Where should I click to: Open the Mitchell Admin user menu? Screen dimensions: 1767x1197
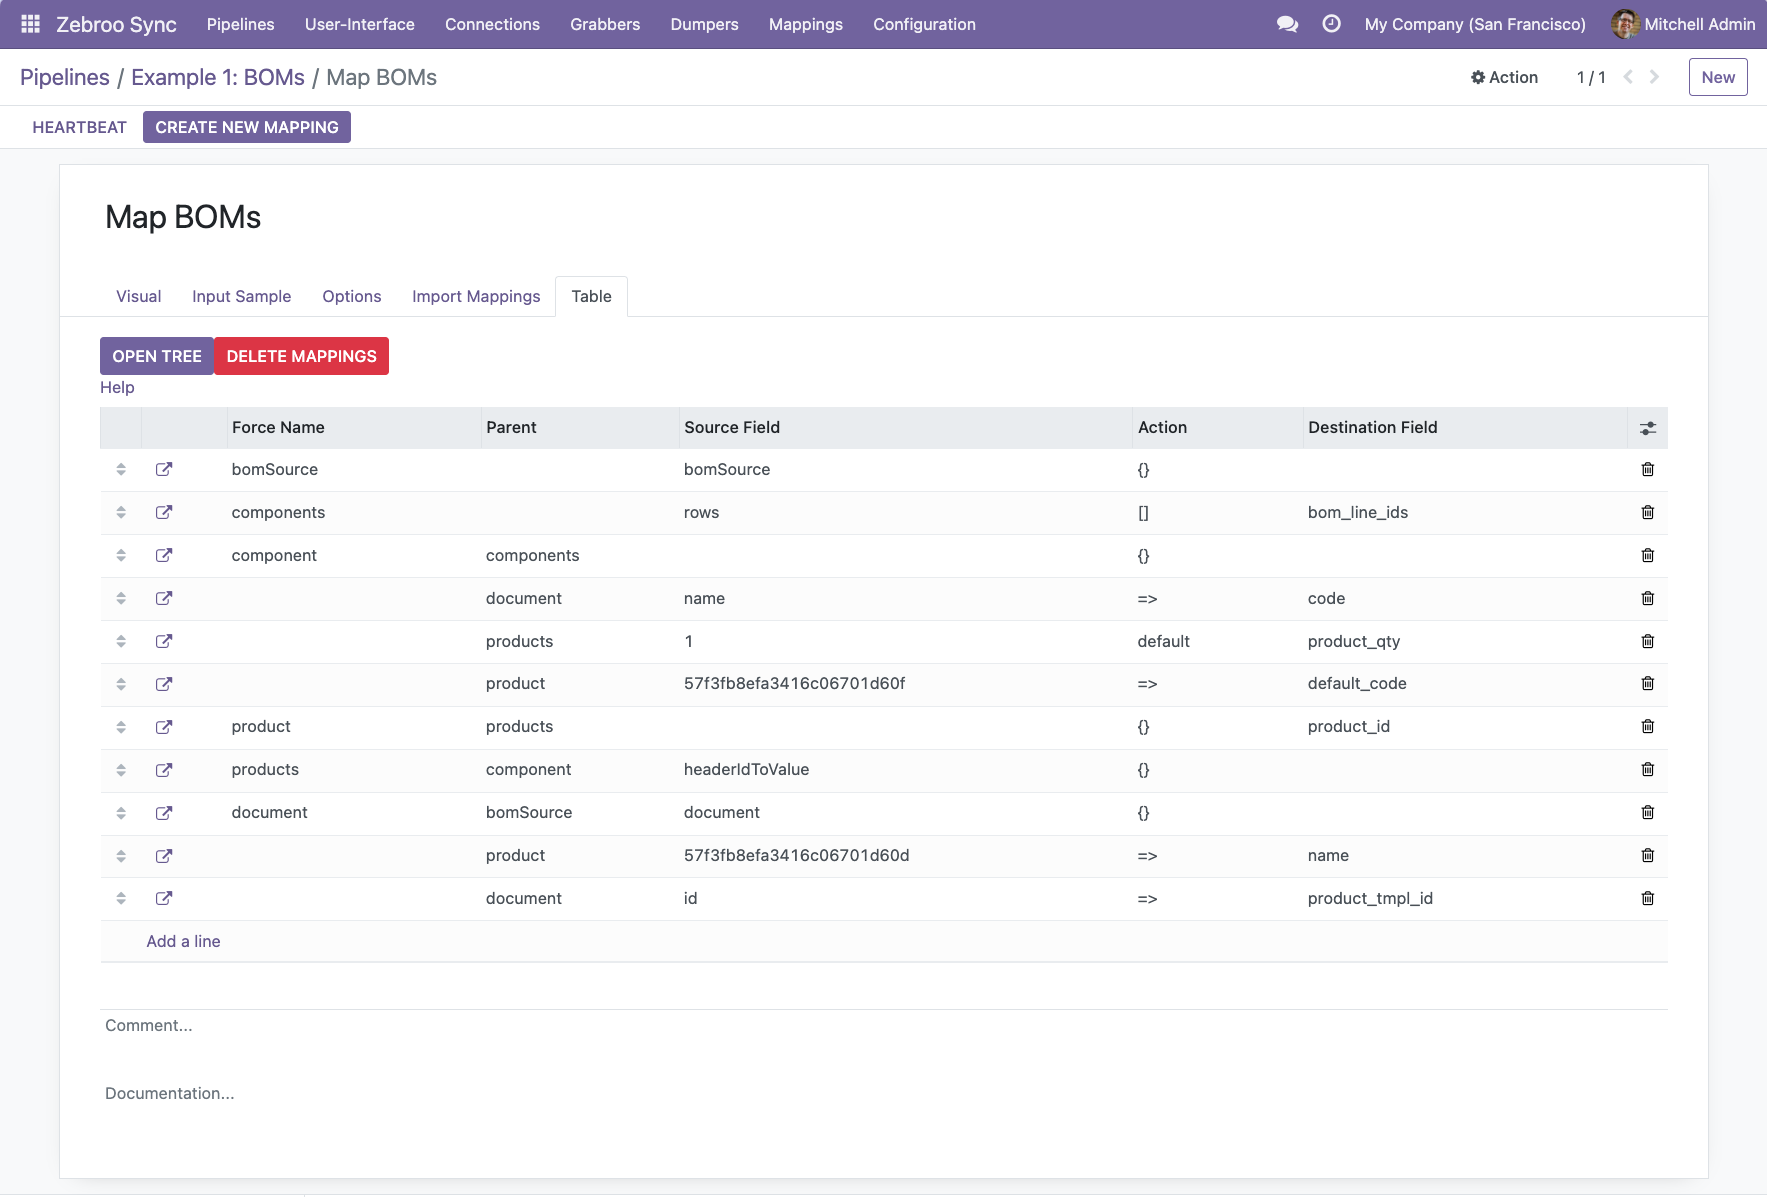[1683, 24]
